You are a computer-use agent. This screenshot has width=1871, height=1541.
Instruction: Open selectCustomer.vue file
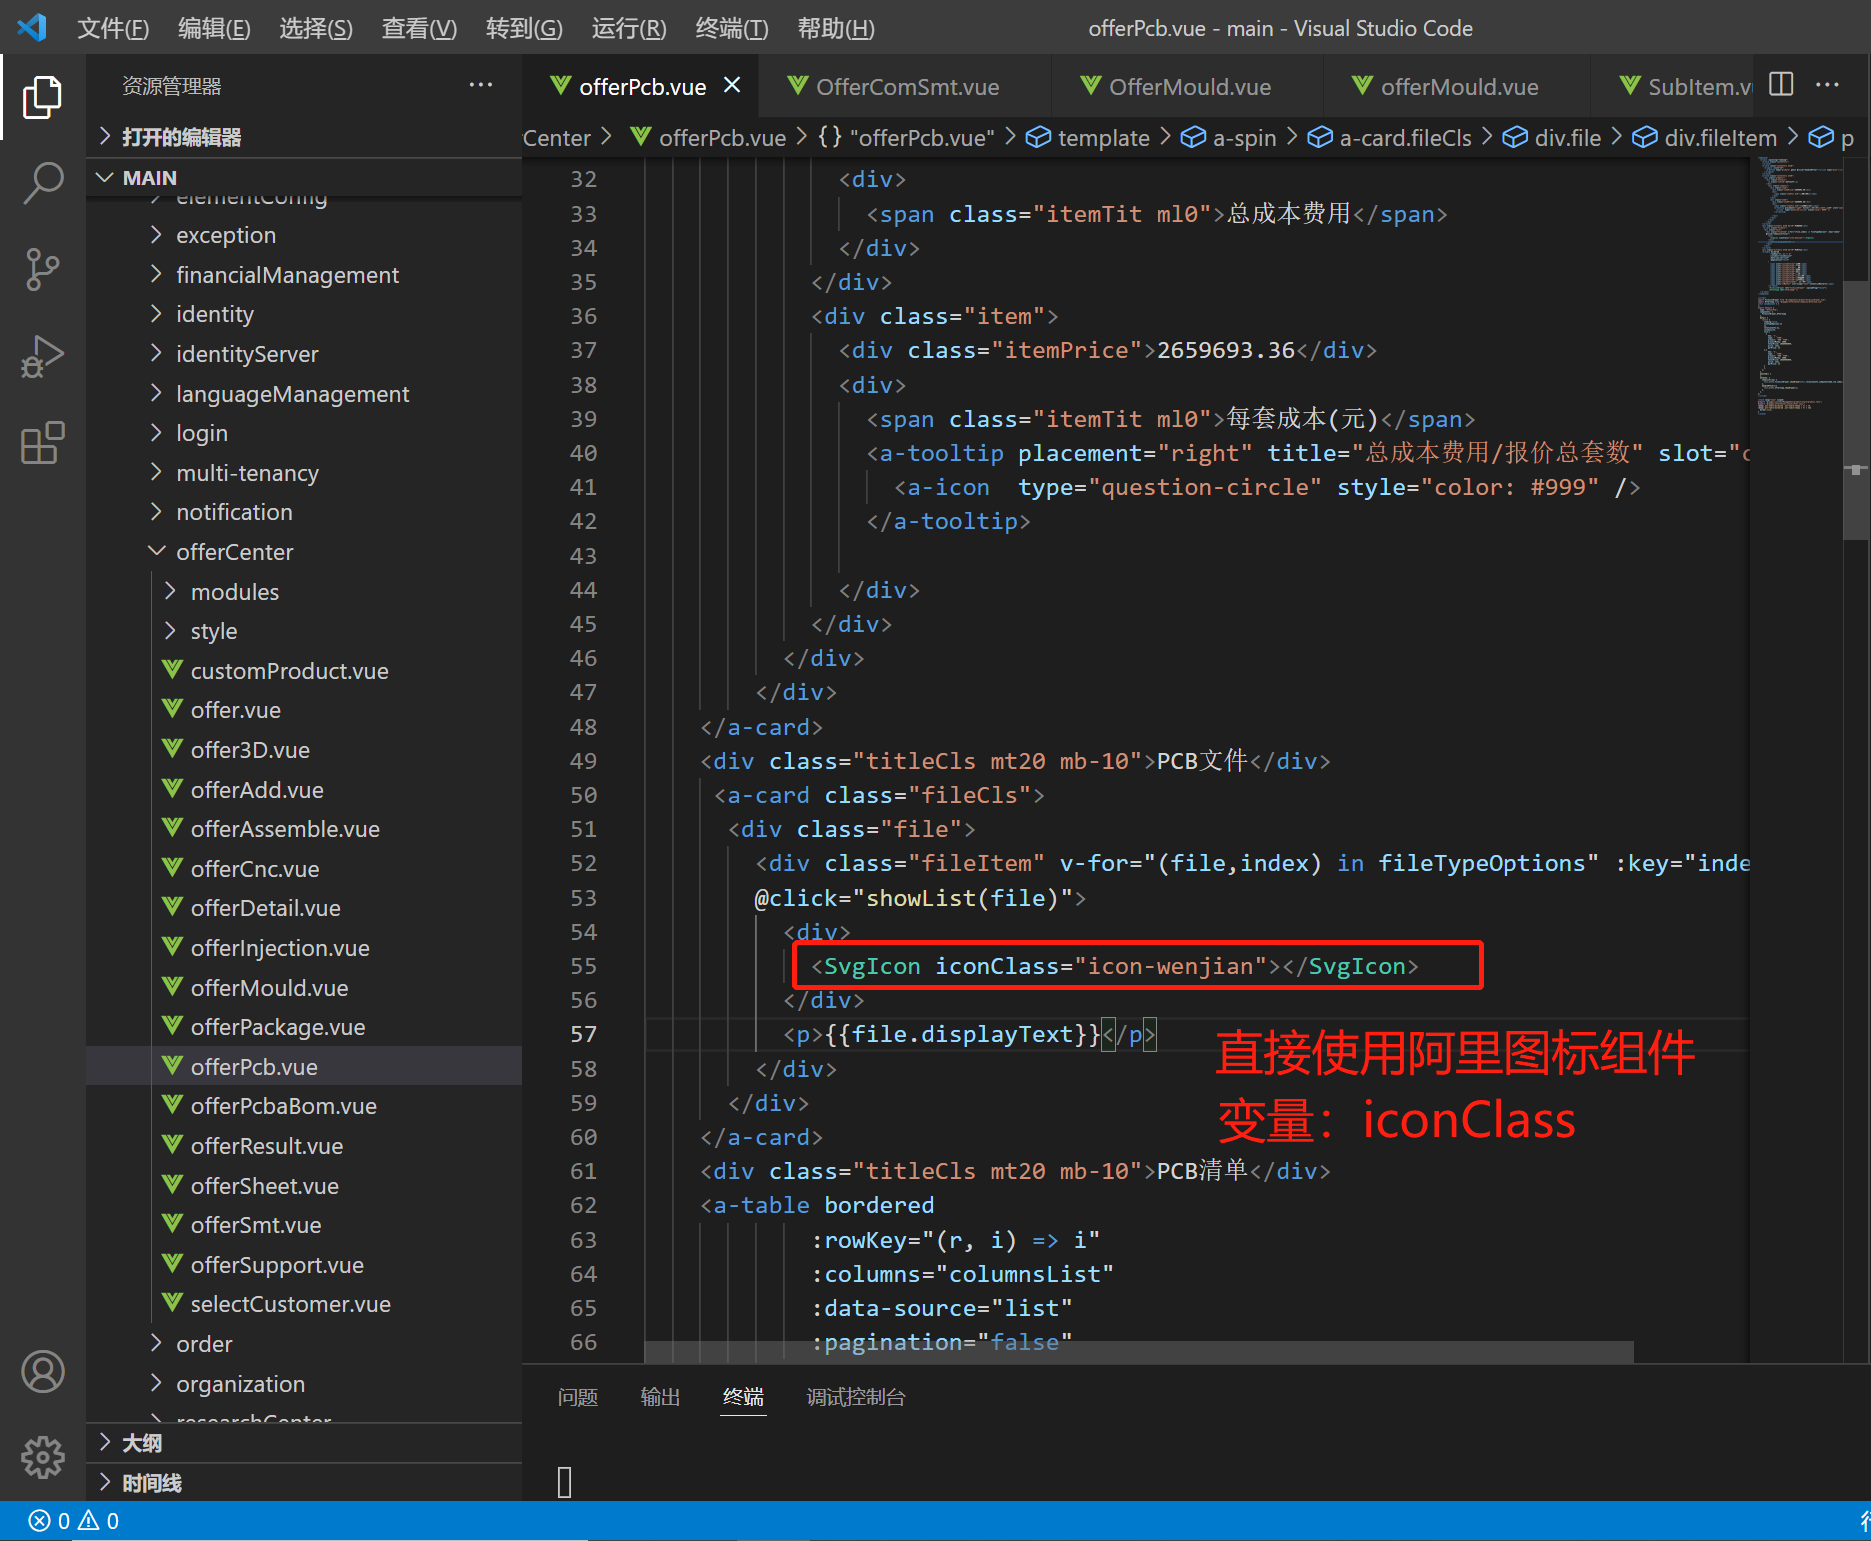[304, 1304]
